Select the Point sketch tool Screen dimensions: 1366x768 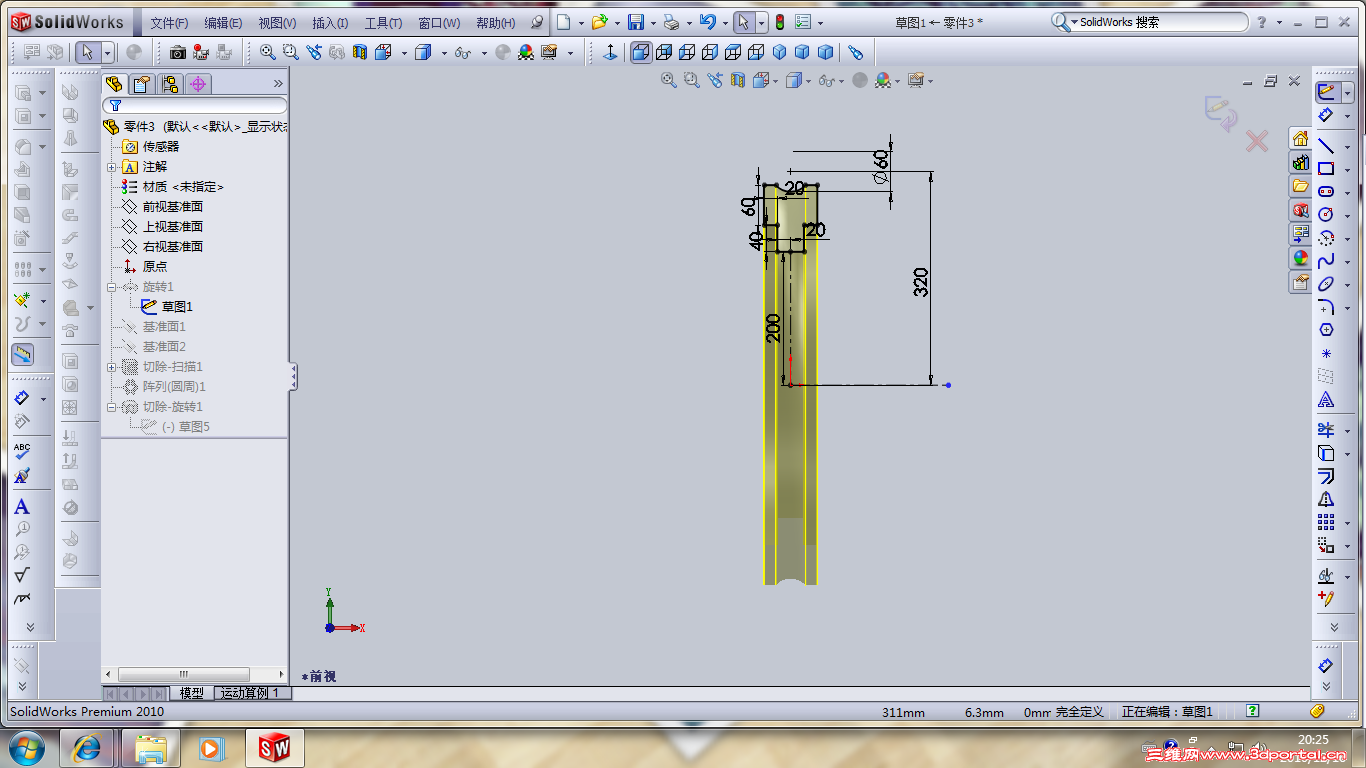click(1326, 353)
